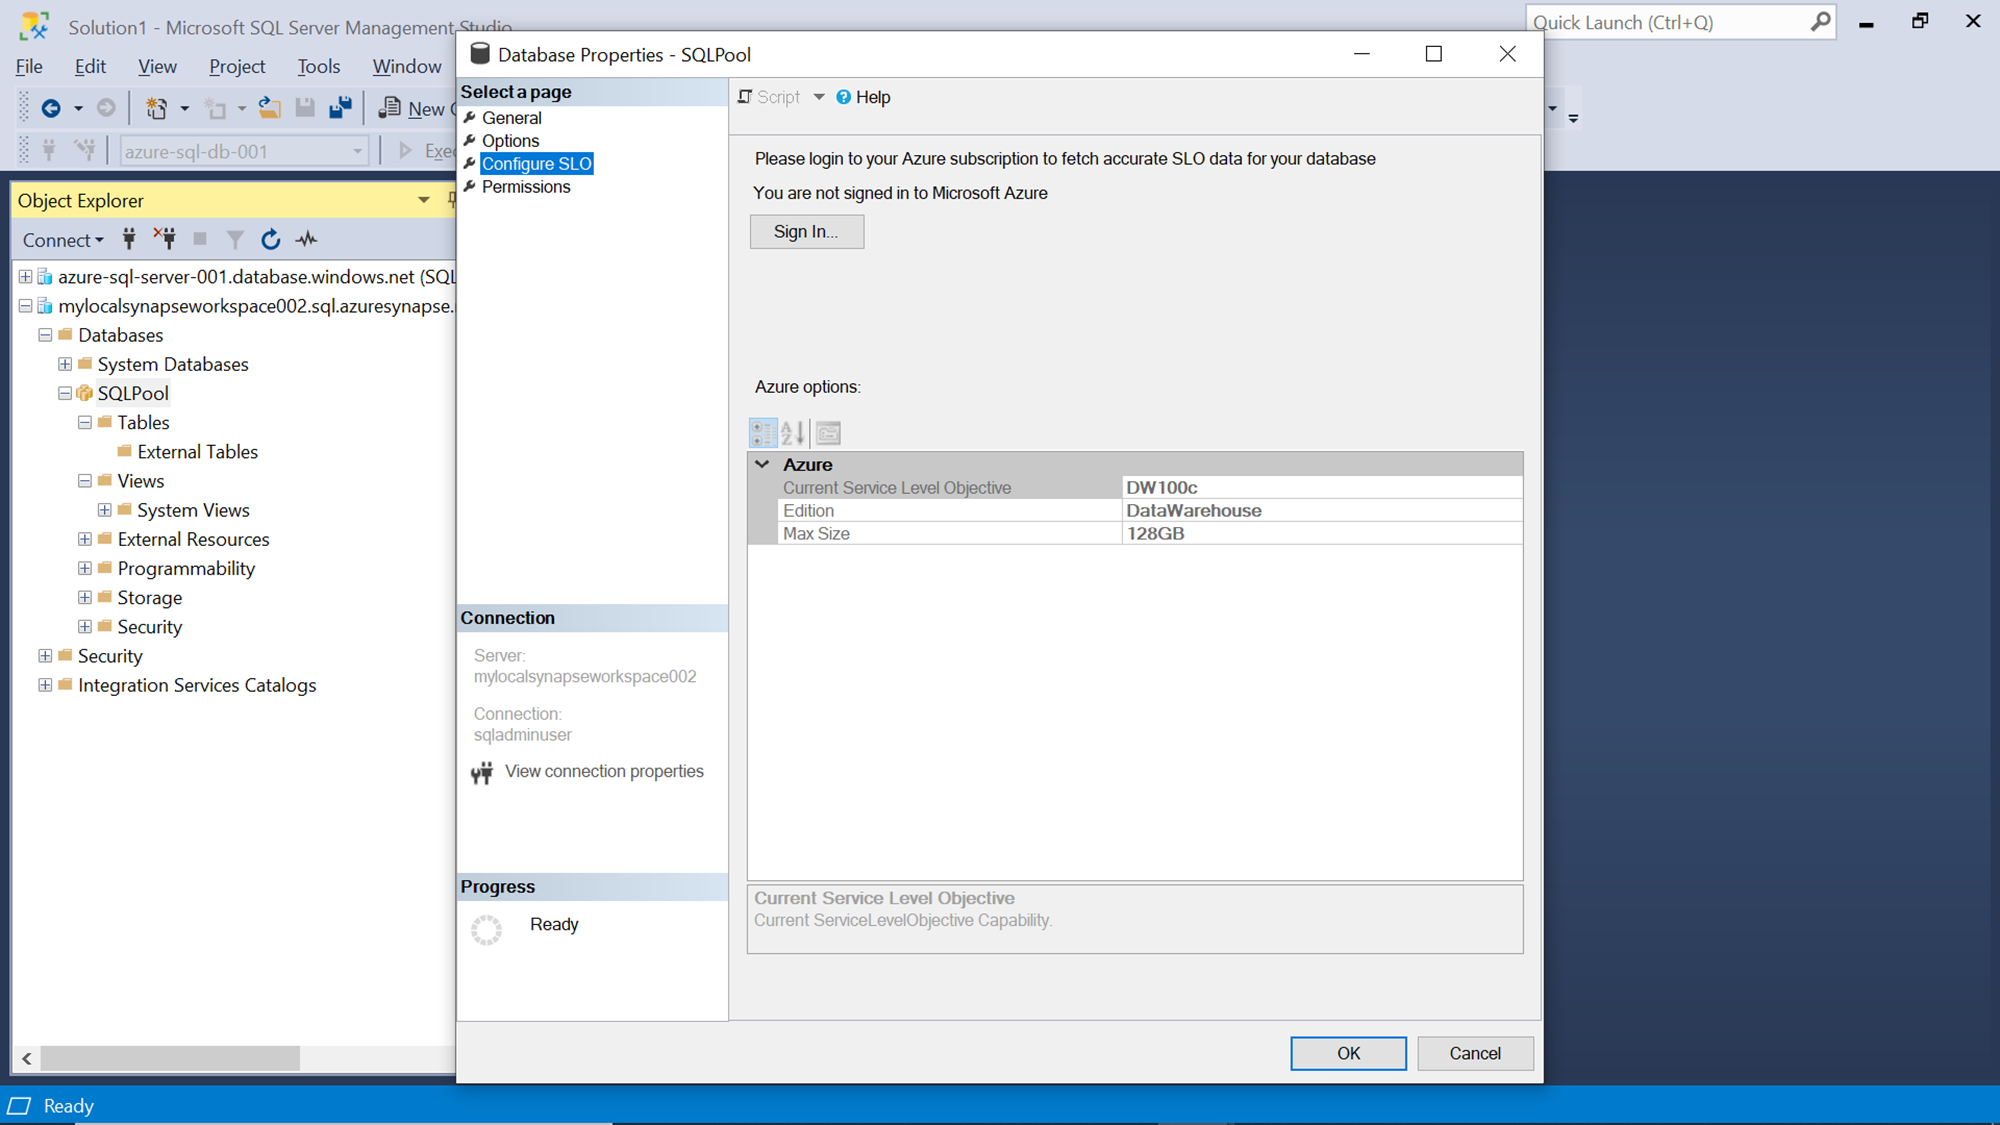The image size is (2000, 1125).
Task: Collapse the Azure category in the property grid
Action: [762, 464]
